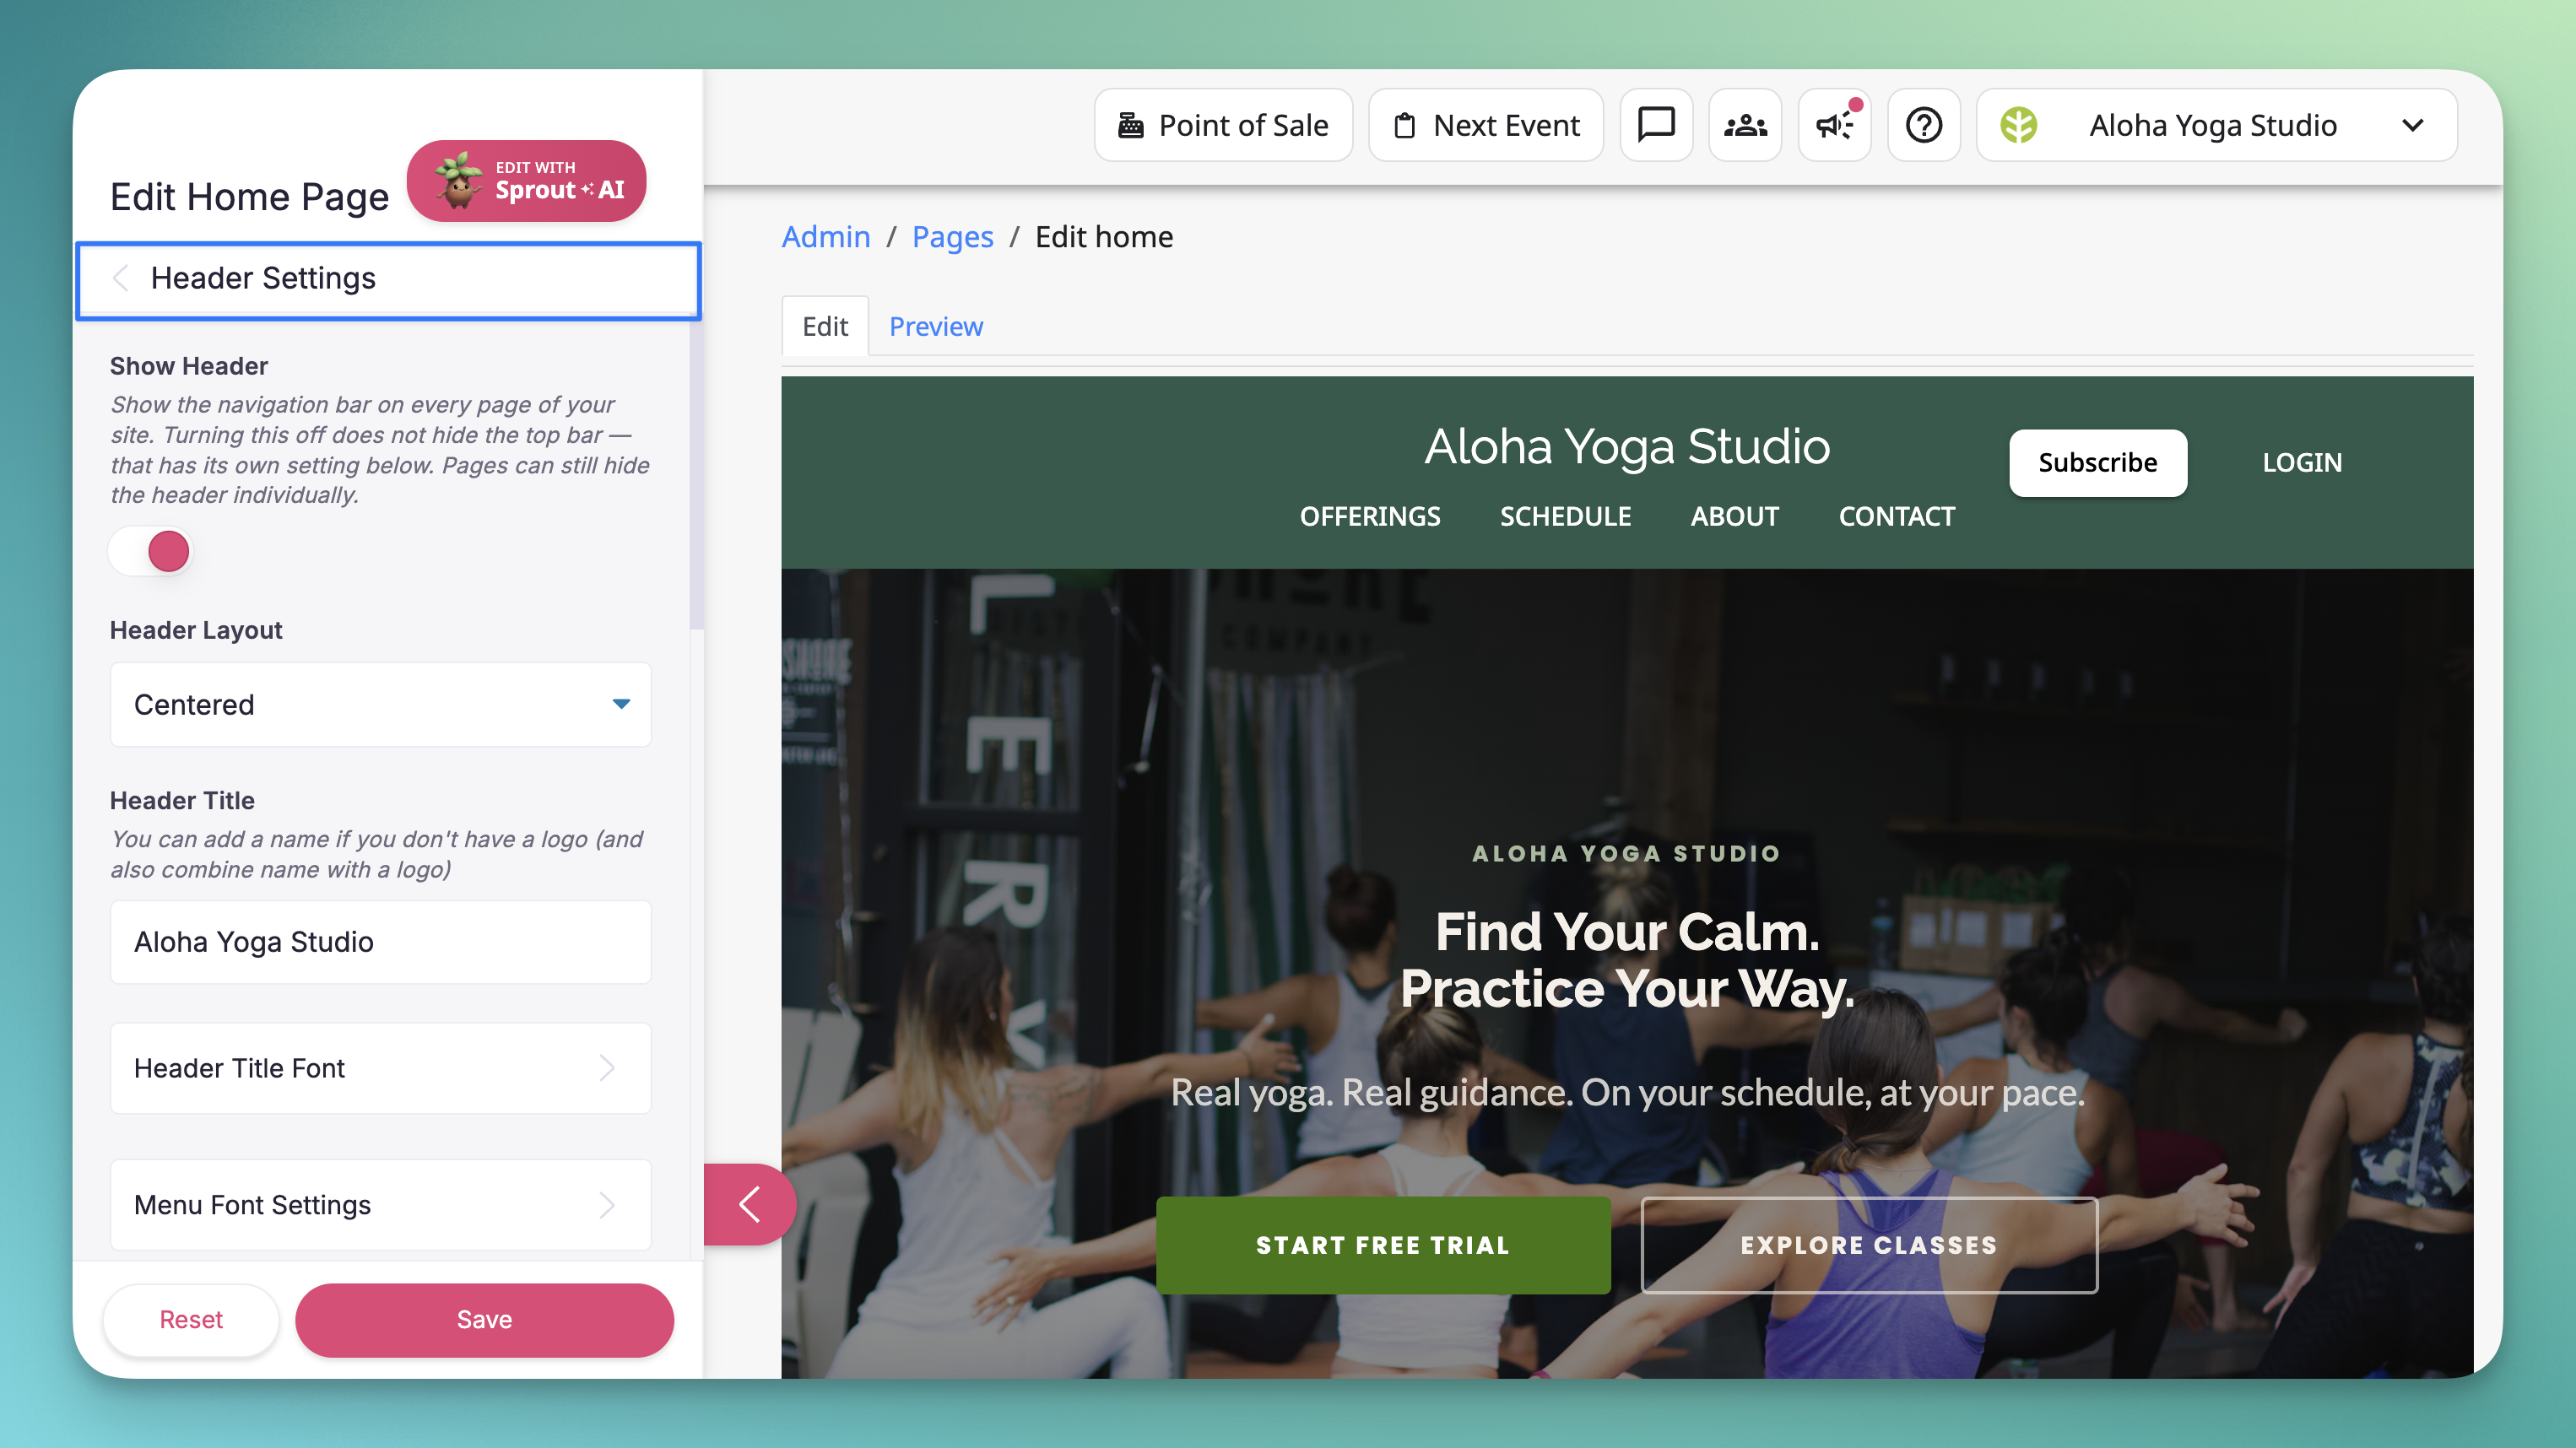The width and height of the screenshot is (2576, 1448).
Task: Expand Header Title Font settings
Action: pos(380,1068)
